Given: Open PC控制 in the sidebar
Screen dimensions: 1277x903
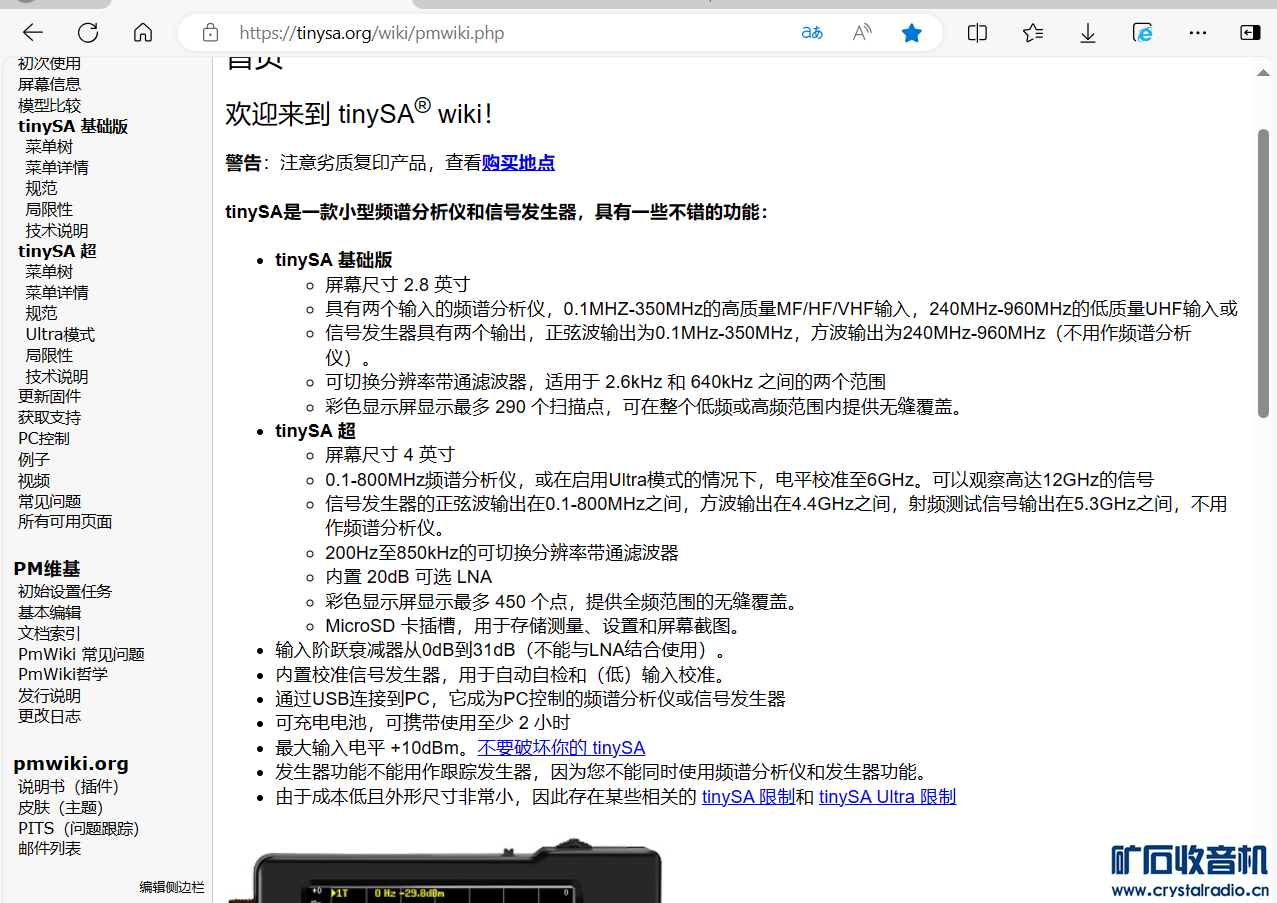Looking at the screenshot, I should click(x=44, y=439).
